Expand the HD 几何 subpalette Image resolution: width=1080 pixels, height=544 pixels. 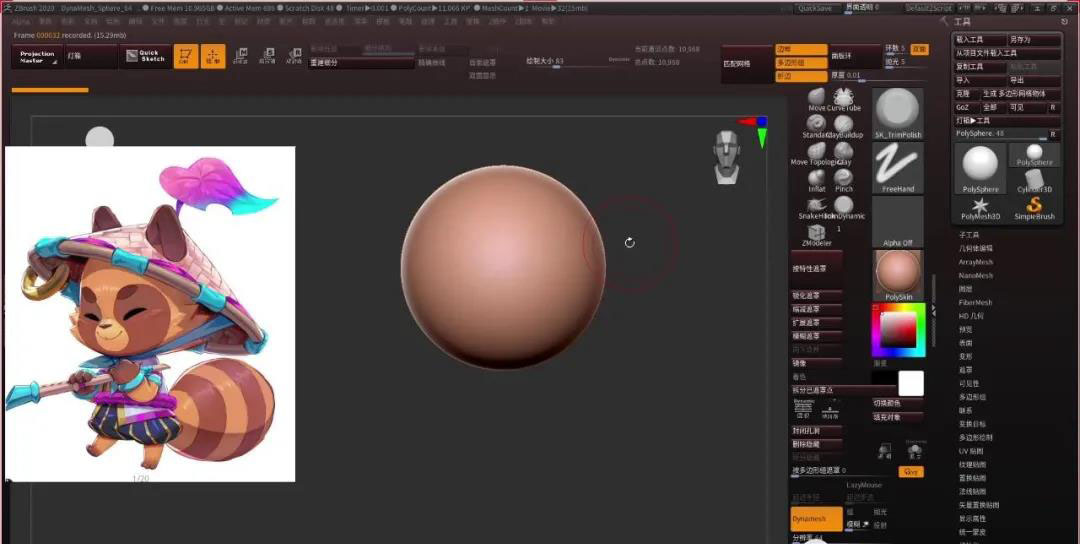point(971,316)
